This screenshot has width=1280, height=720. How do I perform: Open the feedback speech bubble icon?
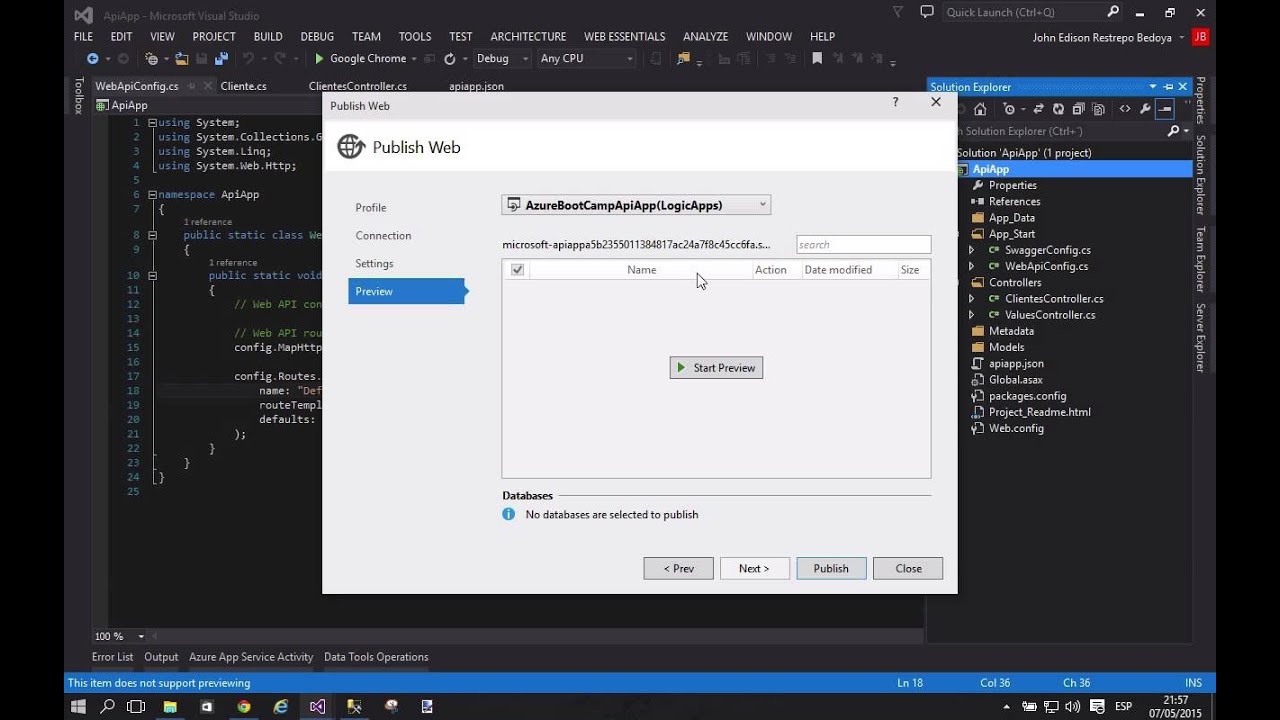click(926, 12)
